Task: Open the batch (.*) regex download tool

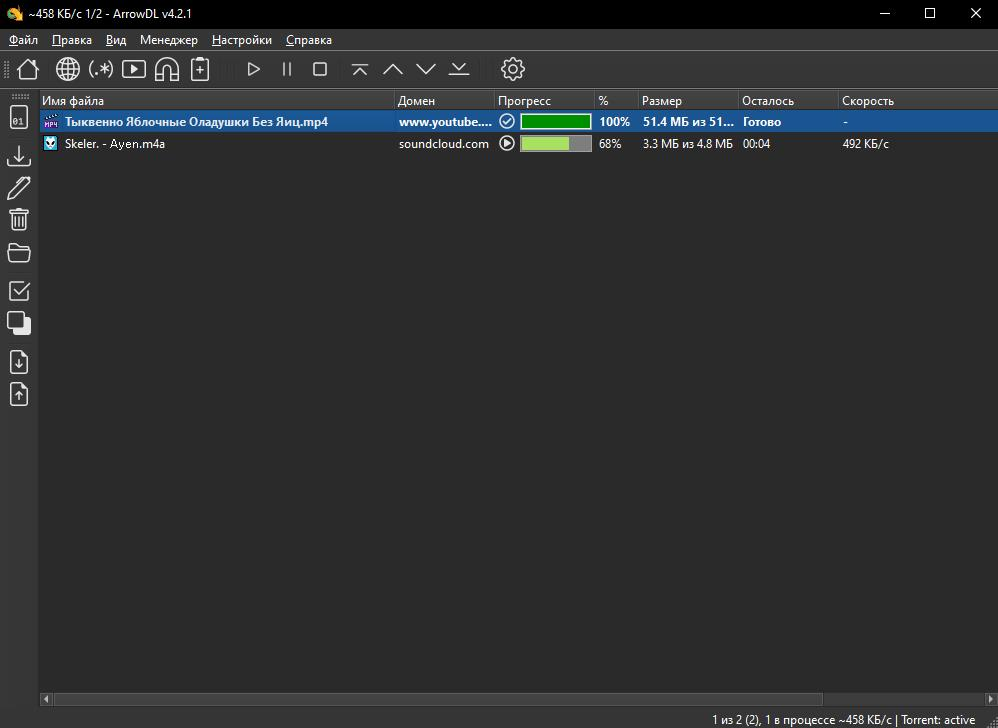Action: pos(101,69)
